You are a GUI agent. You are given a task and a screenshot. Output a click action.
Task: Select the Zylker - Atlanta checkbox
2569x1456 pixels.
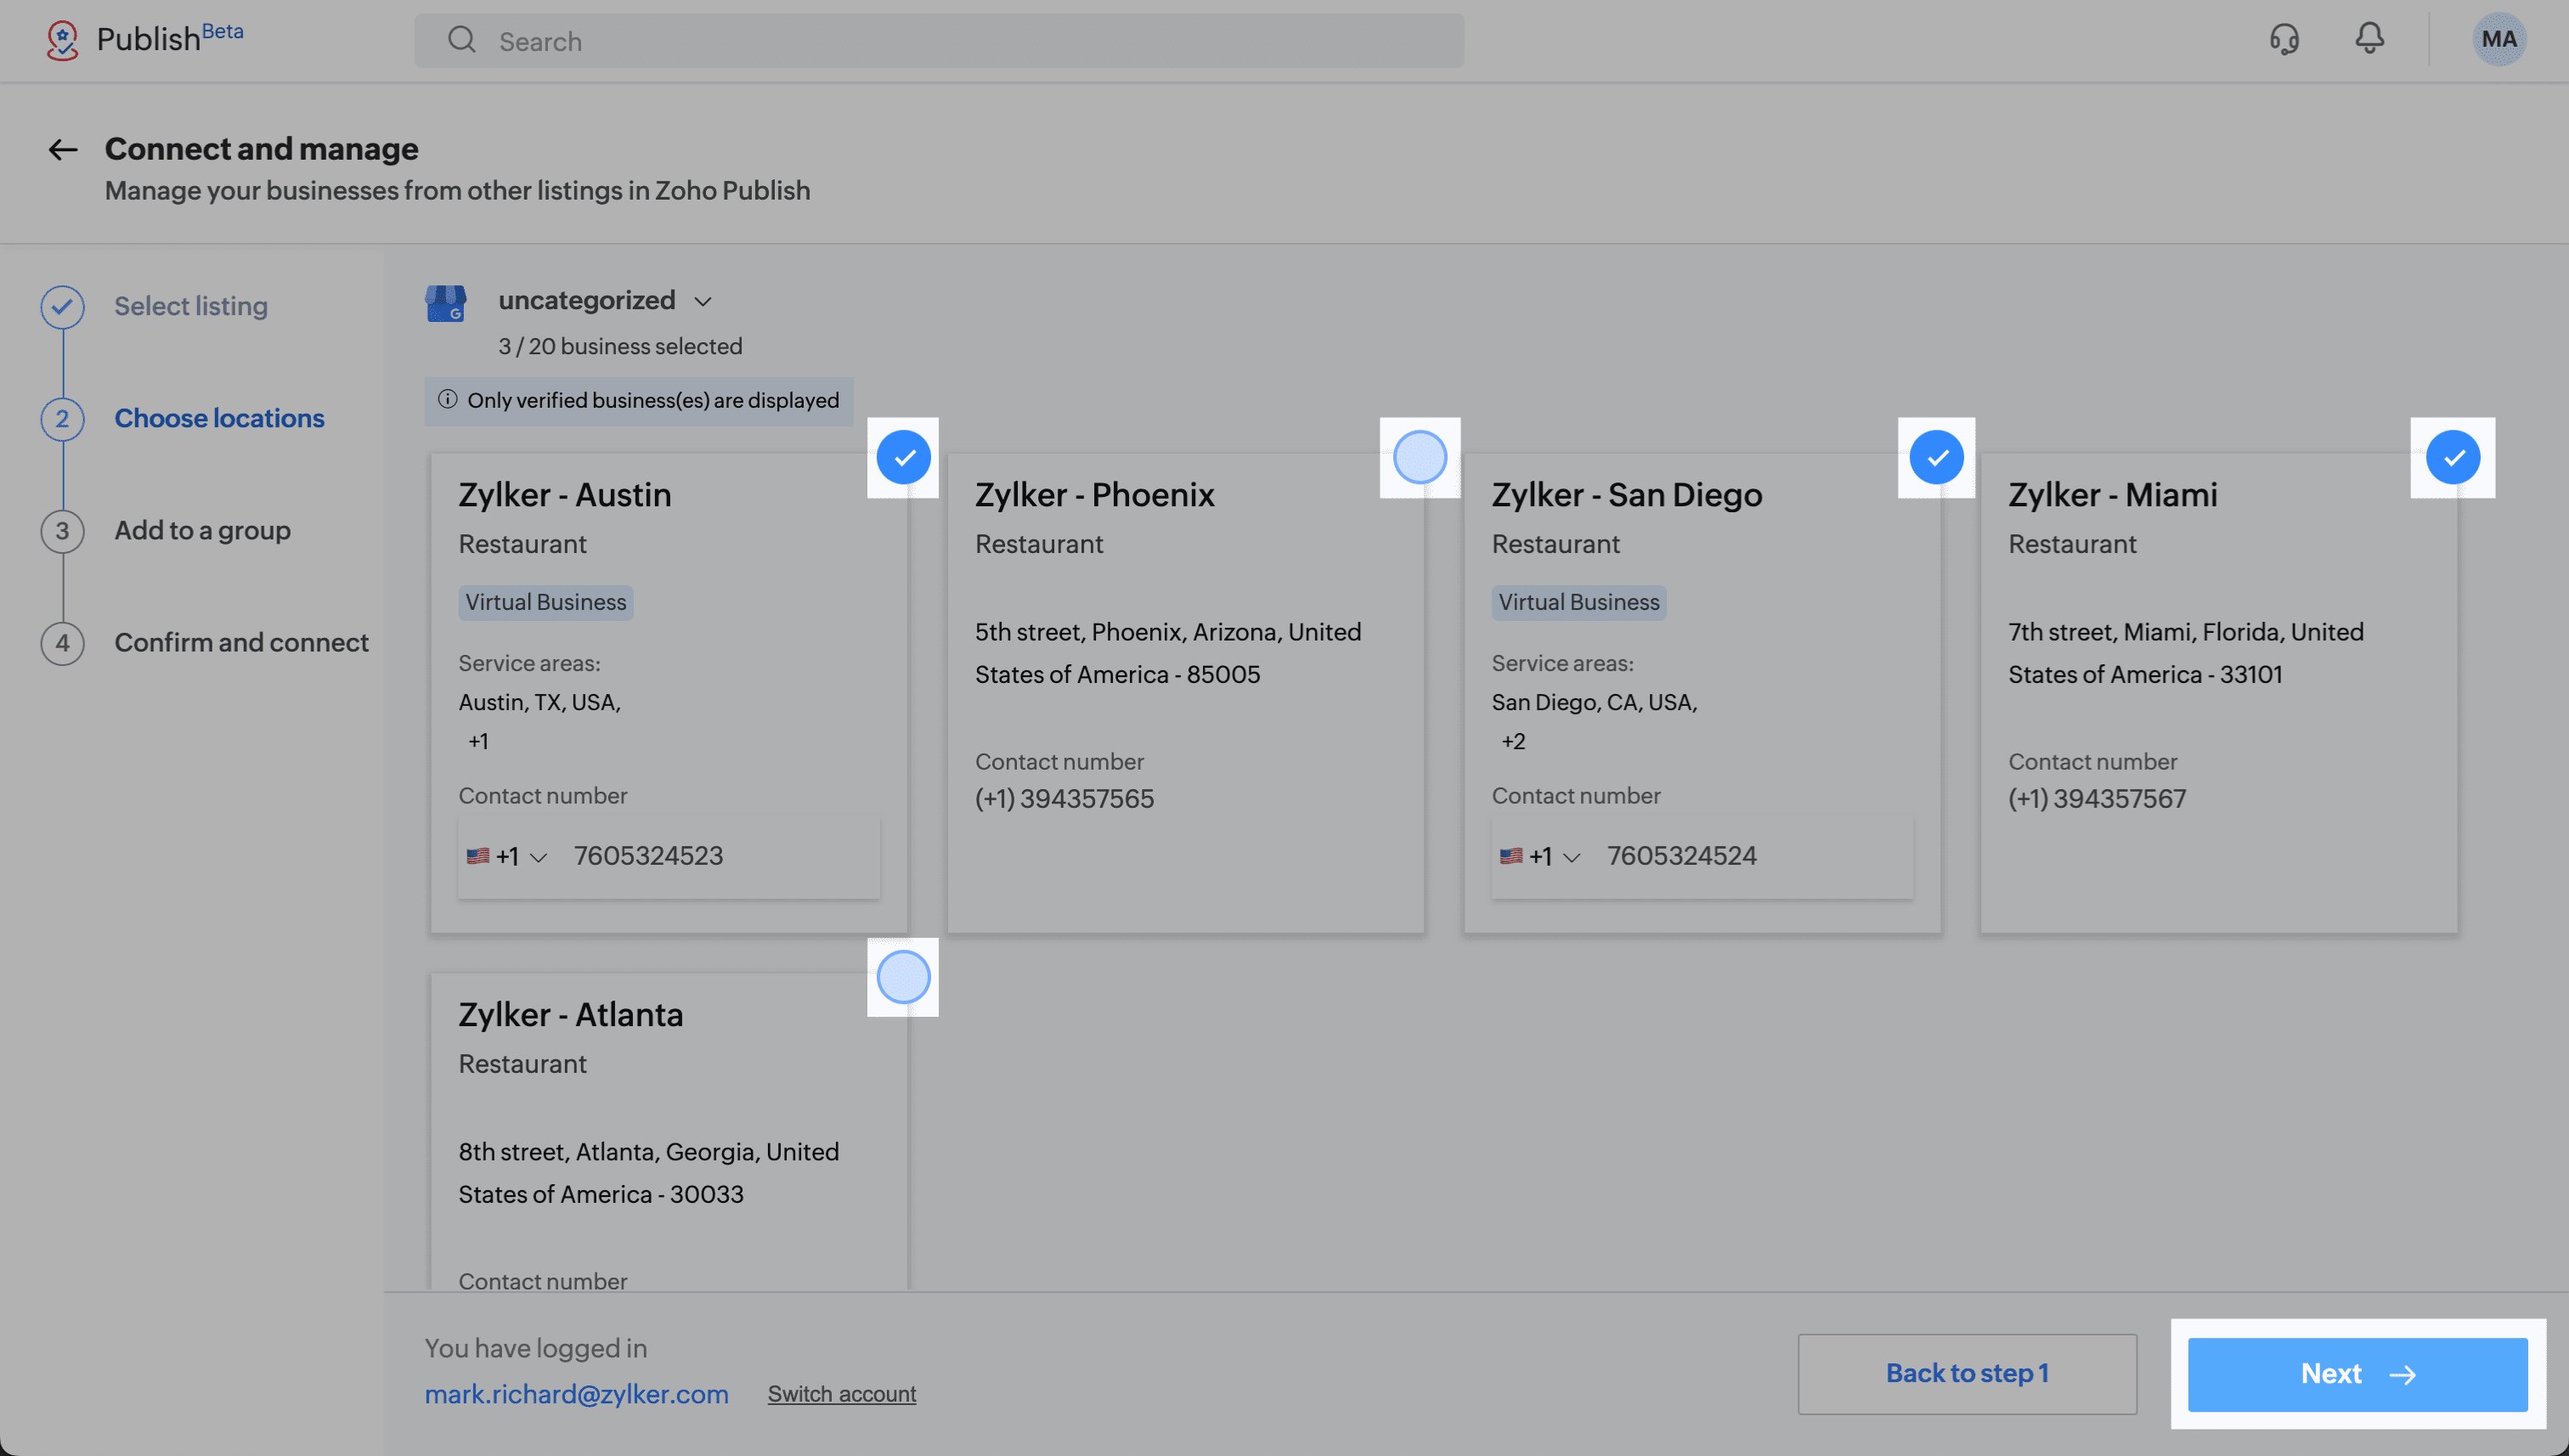tap(903, 977)
